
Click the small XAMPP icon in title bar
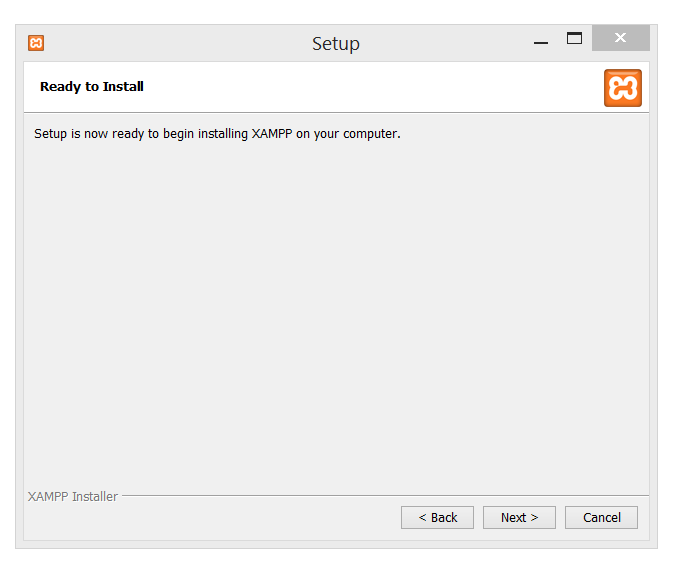(36, 43)
